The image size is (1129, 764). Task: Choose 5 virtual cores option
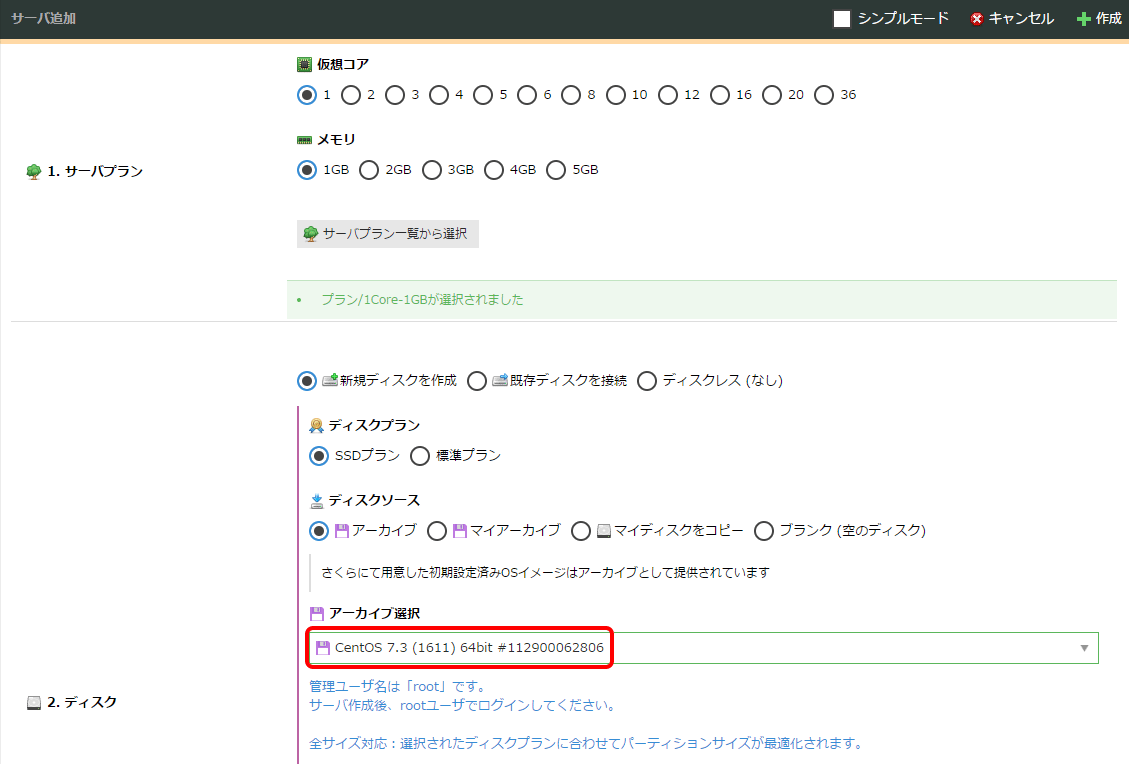pos(483,95)
